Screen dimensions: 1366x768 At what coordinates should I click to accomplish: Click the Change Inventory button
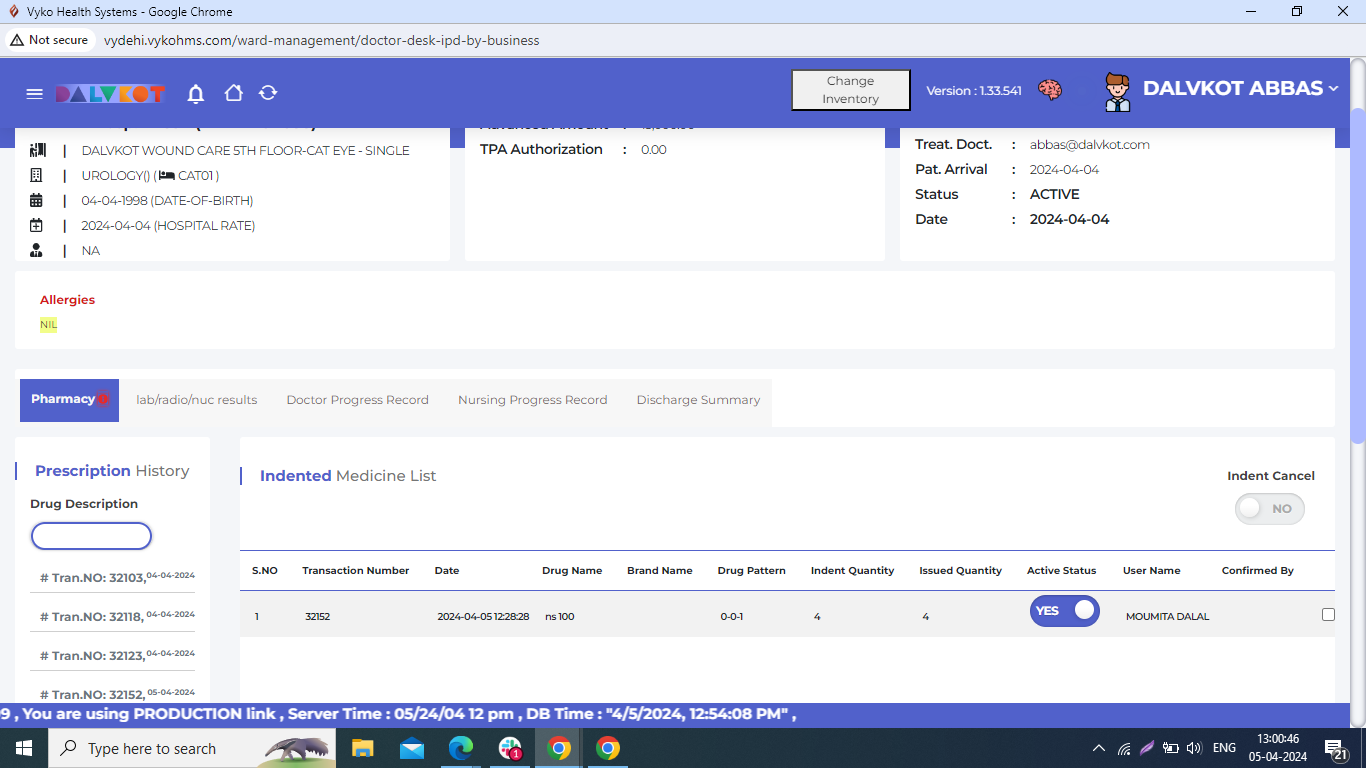(850, 90)
